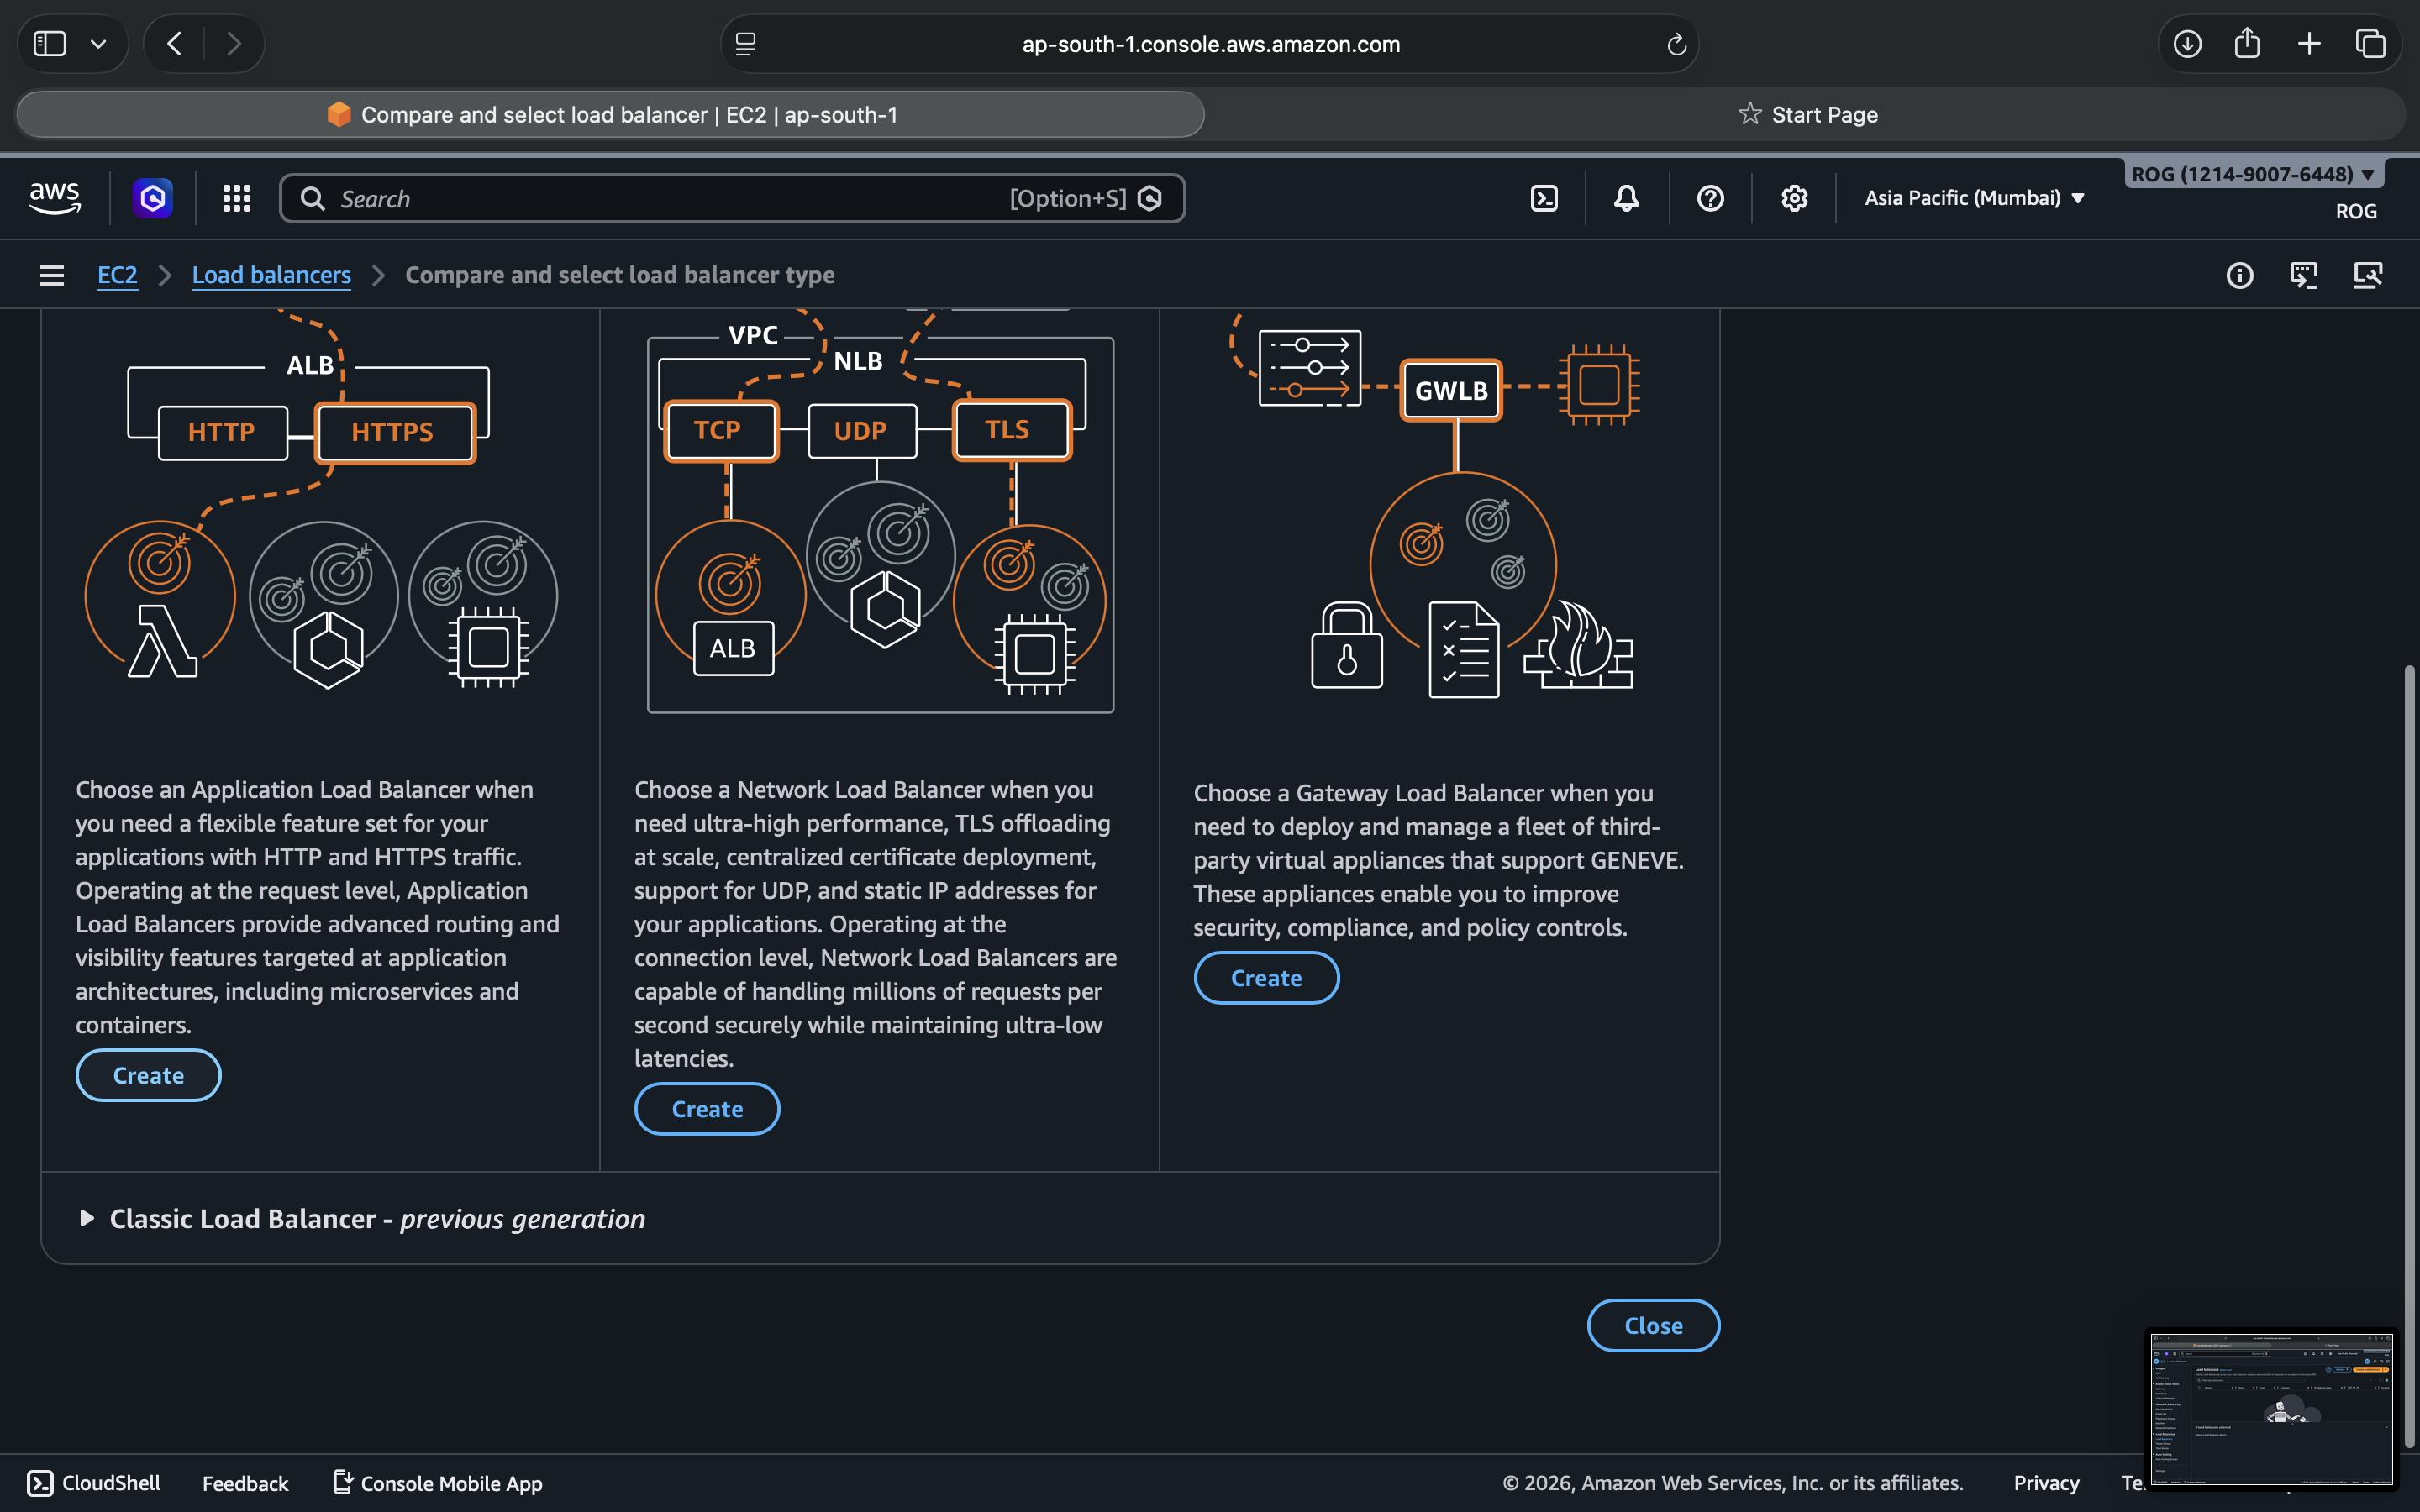Go to Load balancers breadcrumb link

coord(271,275)
